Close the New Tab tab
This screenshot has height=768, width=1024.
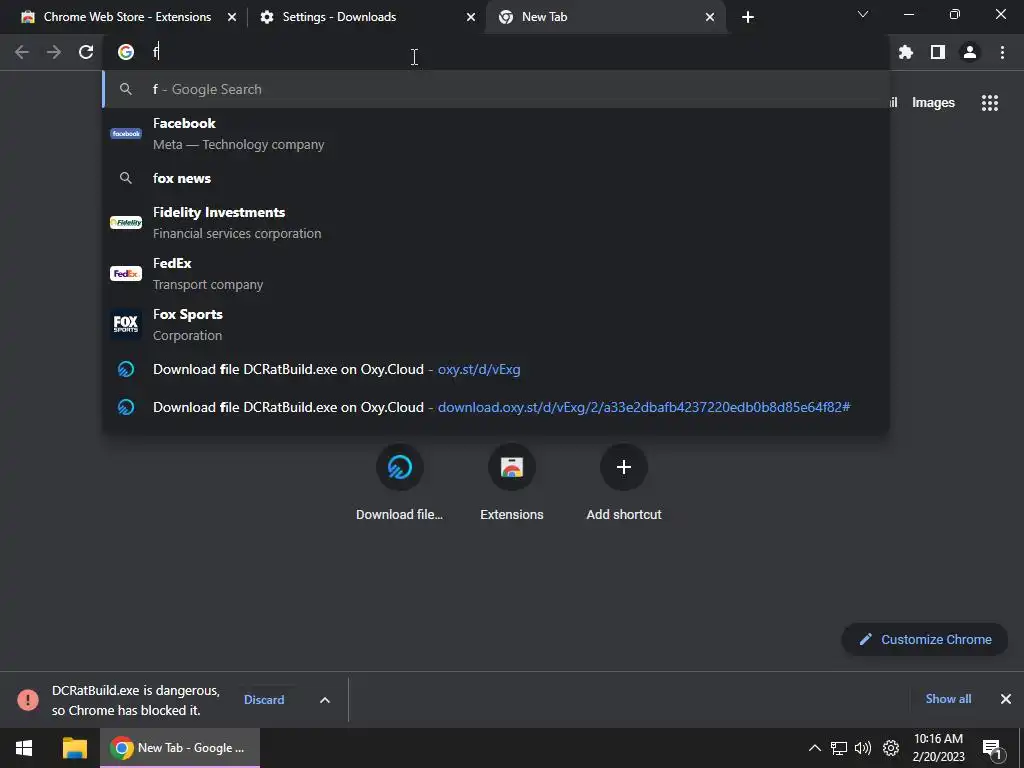click(710, 17)
